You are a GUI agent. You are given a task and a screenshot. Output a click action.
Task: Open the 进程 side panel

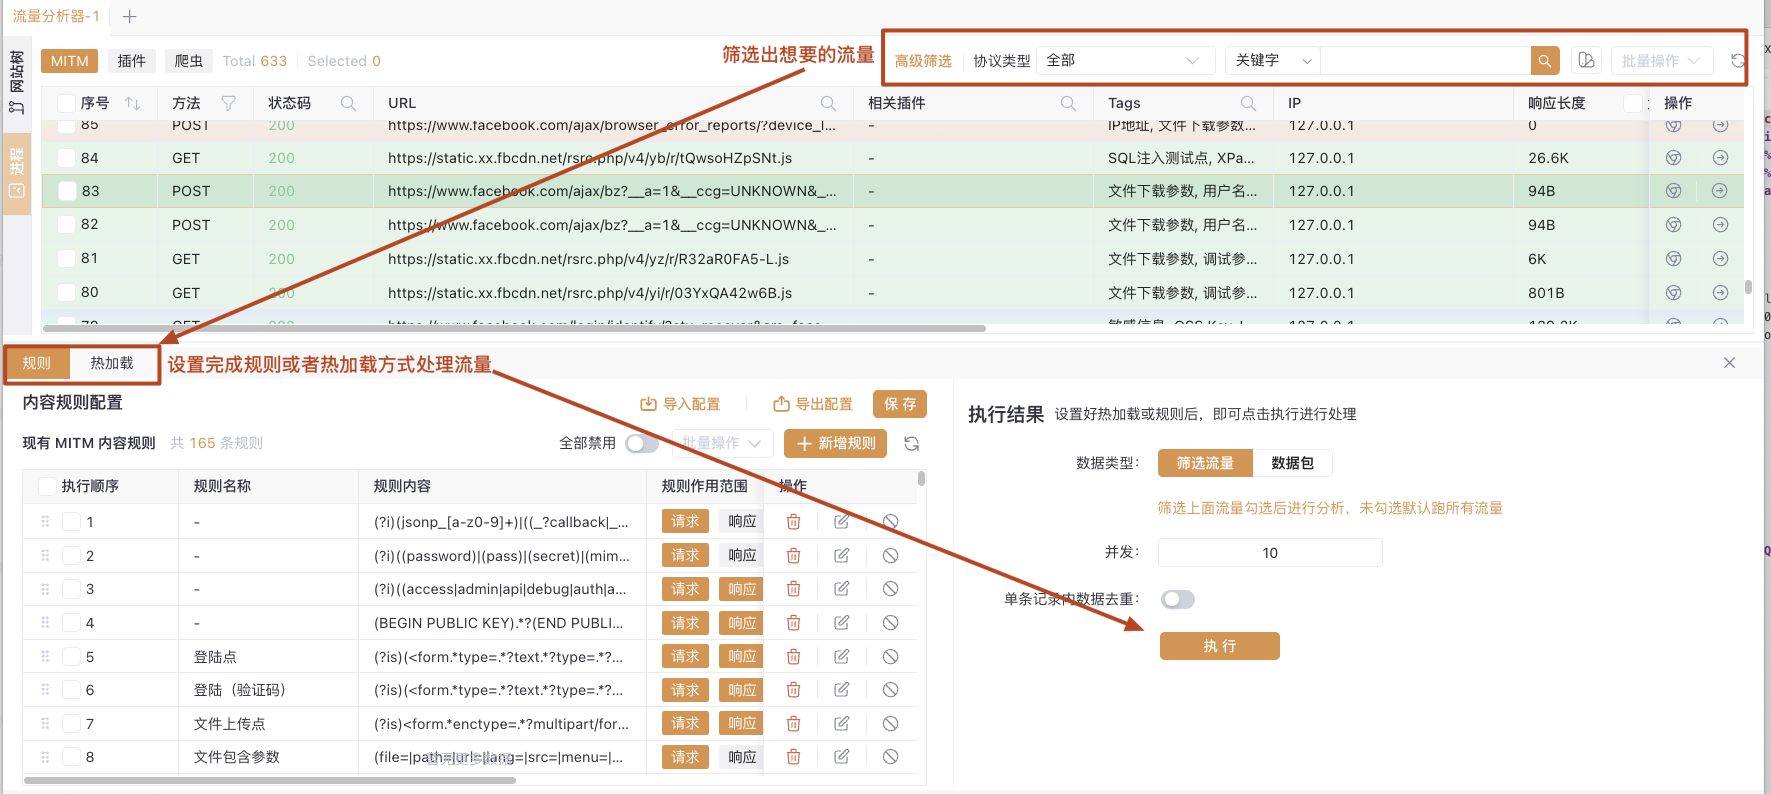[16, 172]
